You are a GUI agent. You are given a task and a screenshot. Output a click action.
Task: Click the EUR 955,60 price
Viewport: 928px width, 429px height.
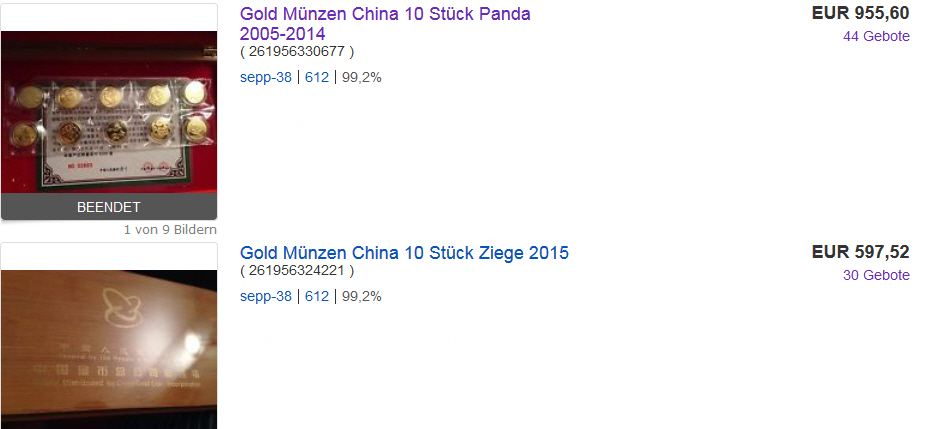pos(860,13)
